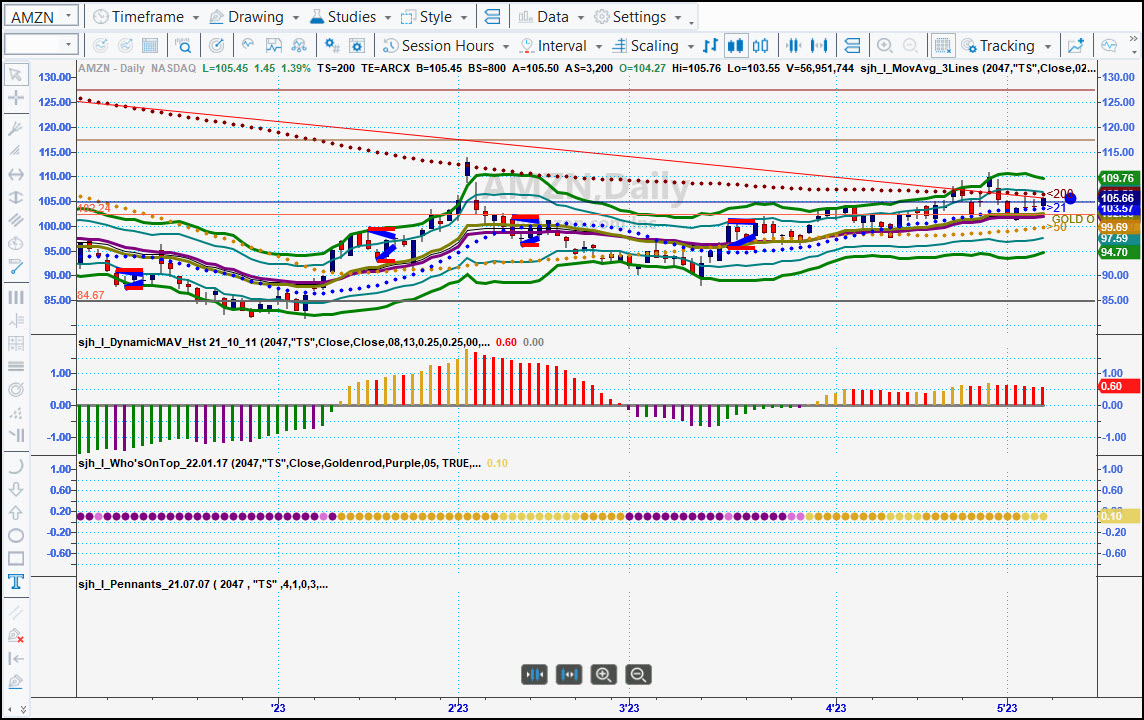The image size is (1144, 720).
Task: Open the AMZN symbol dropdown
Action: tap(67, 16)
